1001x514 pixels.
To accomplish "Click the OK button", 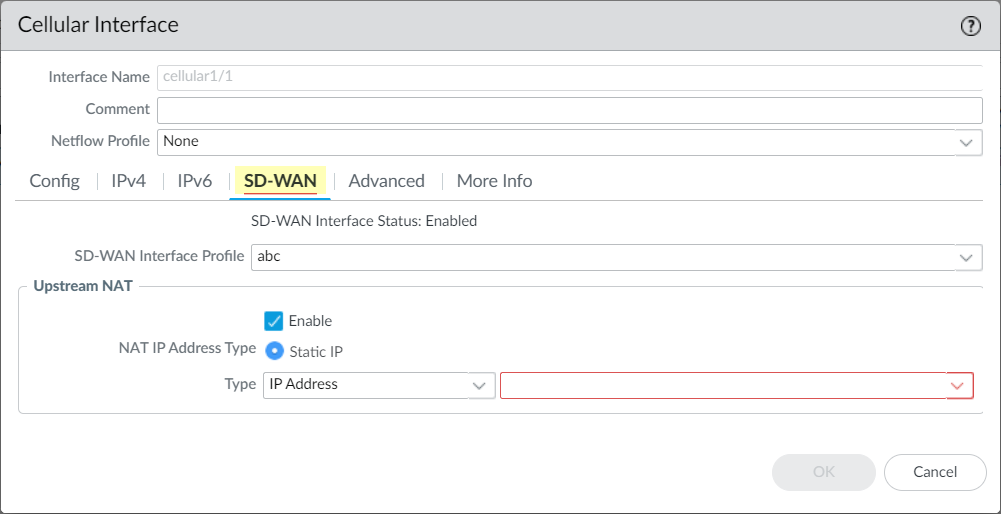I will pyautogui.click(x=823, y=472).
